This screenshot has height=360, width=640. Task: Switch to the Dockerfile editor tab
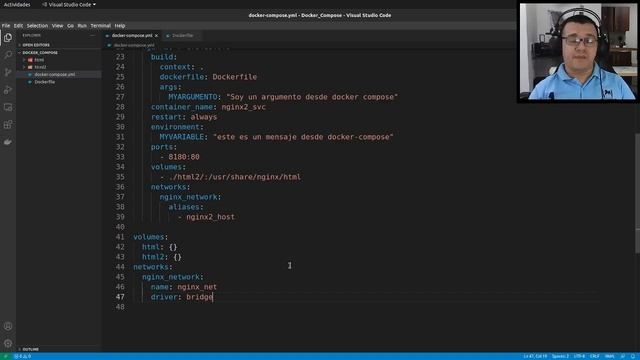[x=182, y=36]
